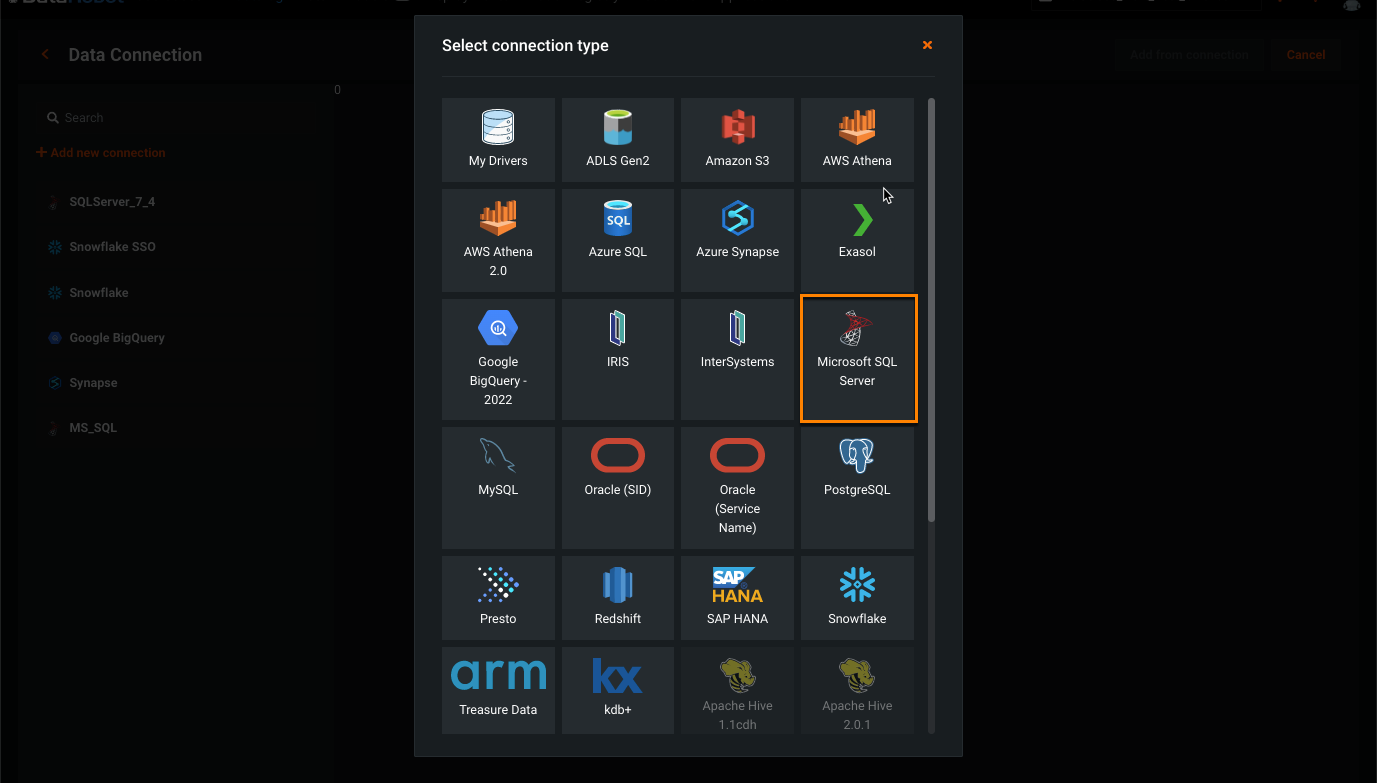
Task: Open the SQLServer_7_4 connection in sidebar
Action: click(x=112, y=202)
